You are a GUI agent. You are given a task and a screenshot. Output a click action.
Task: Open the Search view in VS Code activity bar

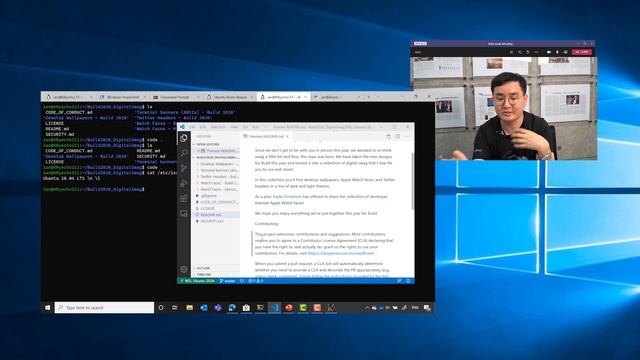click(184, 153)
